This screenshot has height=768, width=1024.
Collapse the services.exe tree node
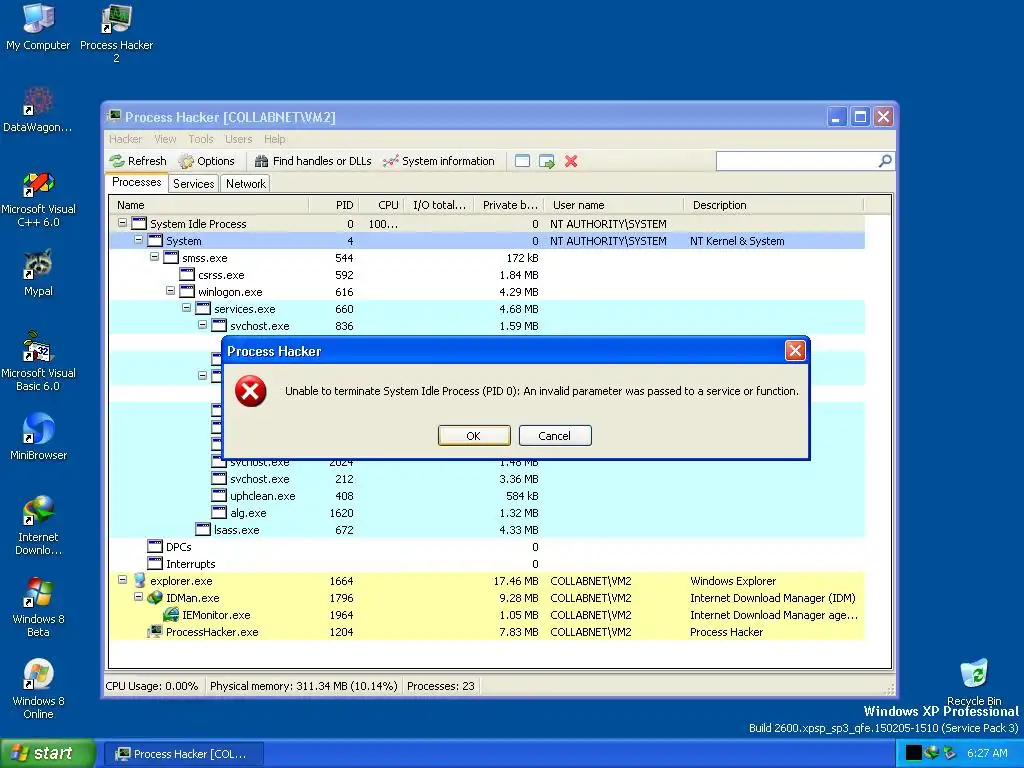[x=186, y=308]
